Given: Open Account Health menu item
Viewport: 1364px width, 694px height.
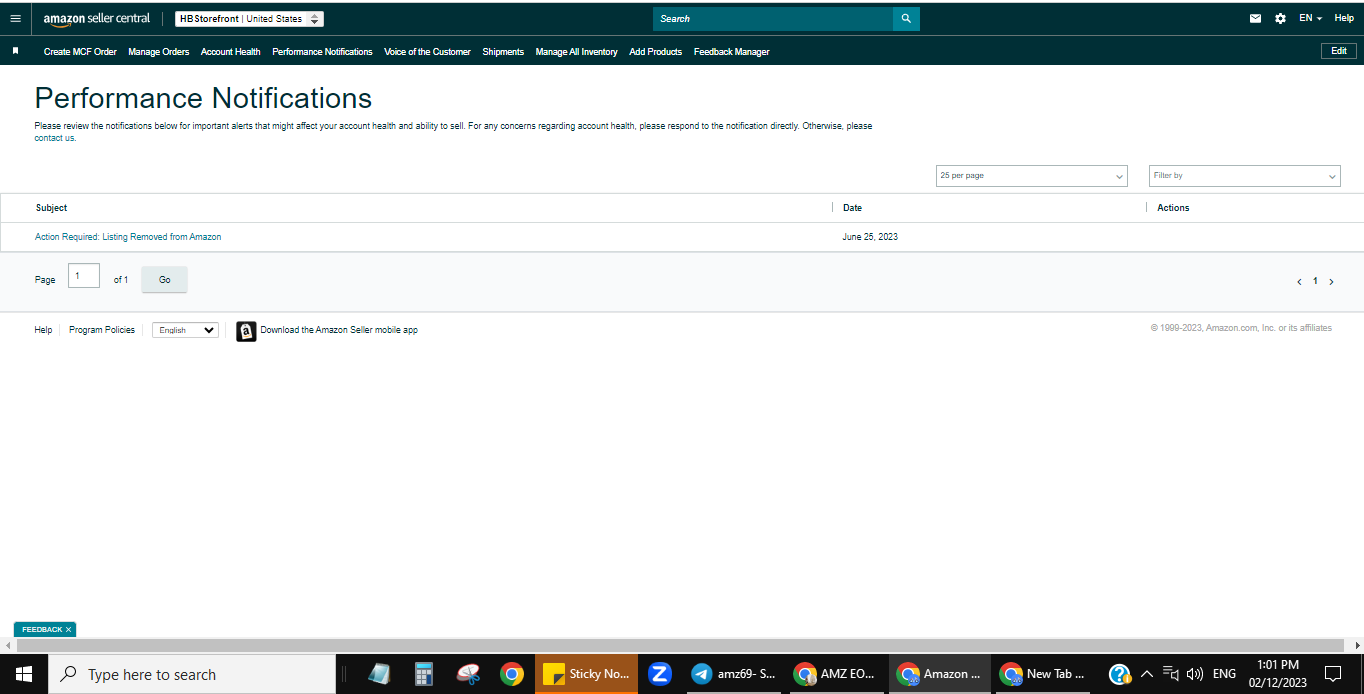Looking at the screenshot, I should [230, 52].
